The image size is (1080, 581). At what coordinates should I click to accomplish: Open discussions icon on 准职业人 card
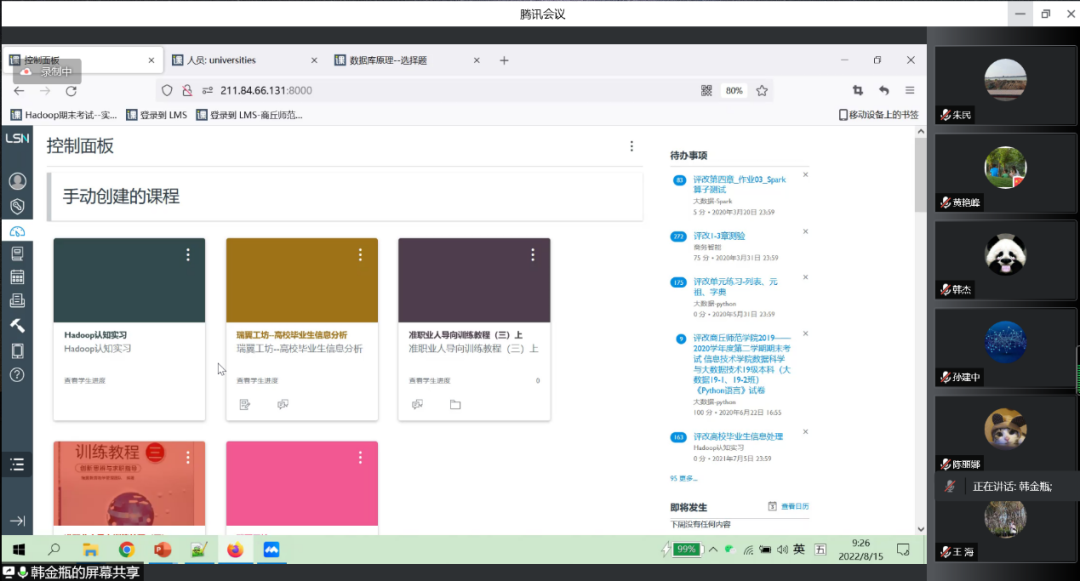(417, 405)
